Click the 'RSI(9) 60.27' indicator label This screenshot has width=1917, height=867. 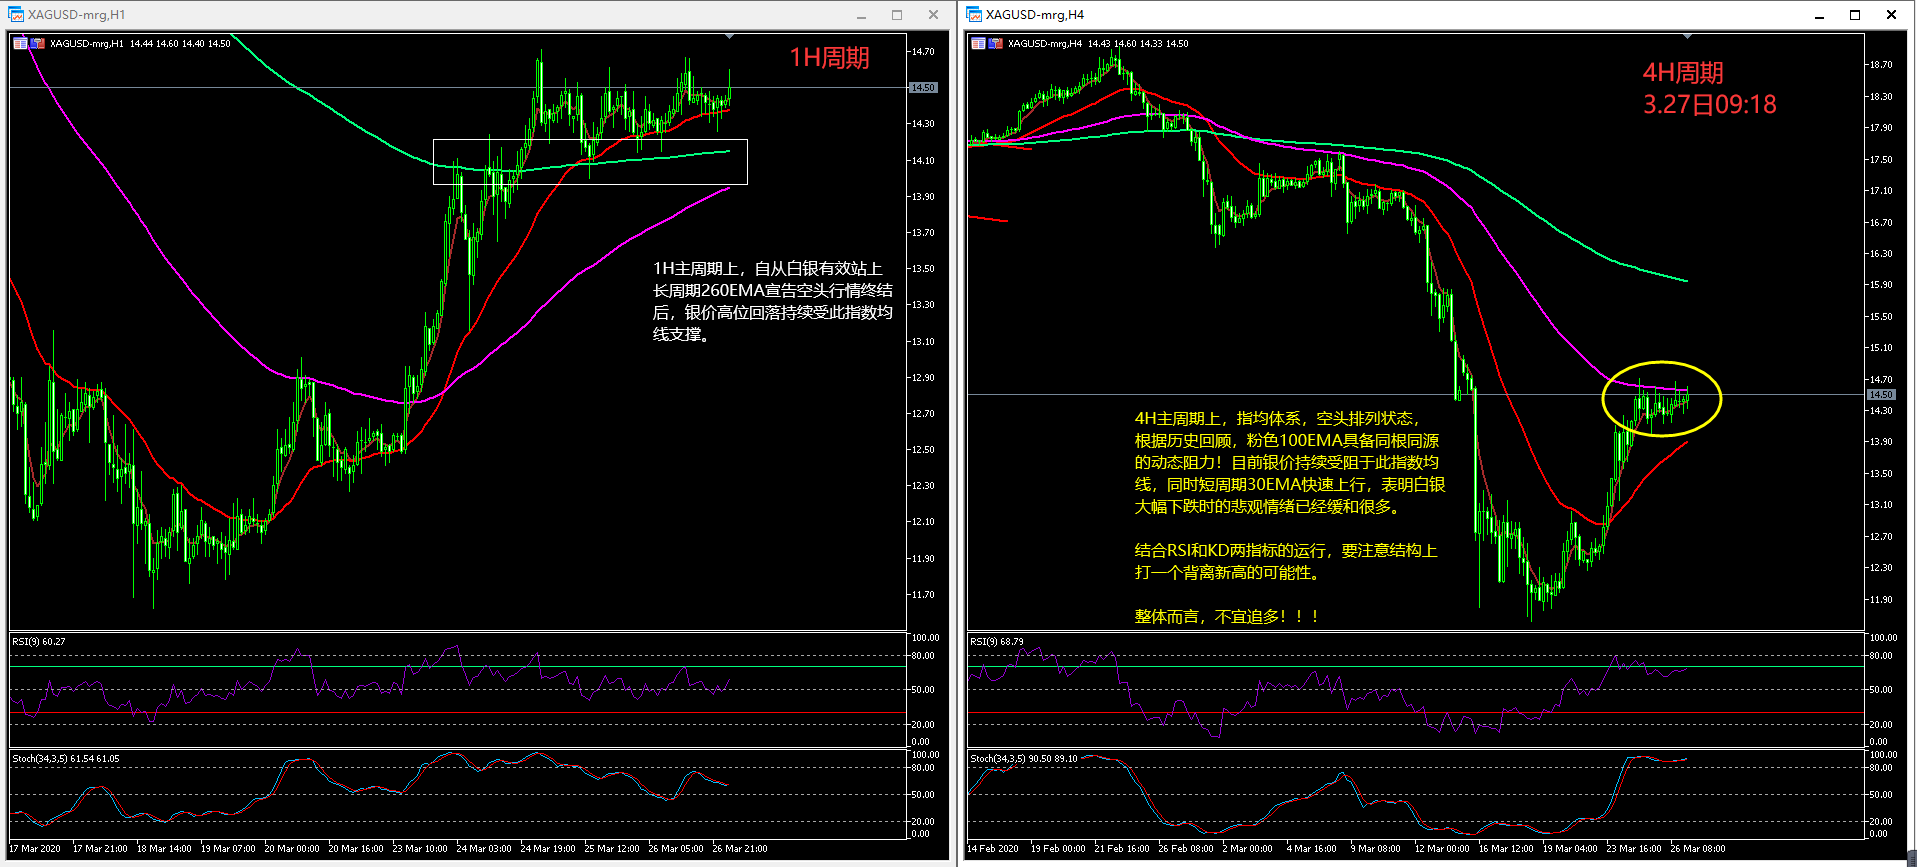click(x=39, y=642)
